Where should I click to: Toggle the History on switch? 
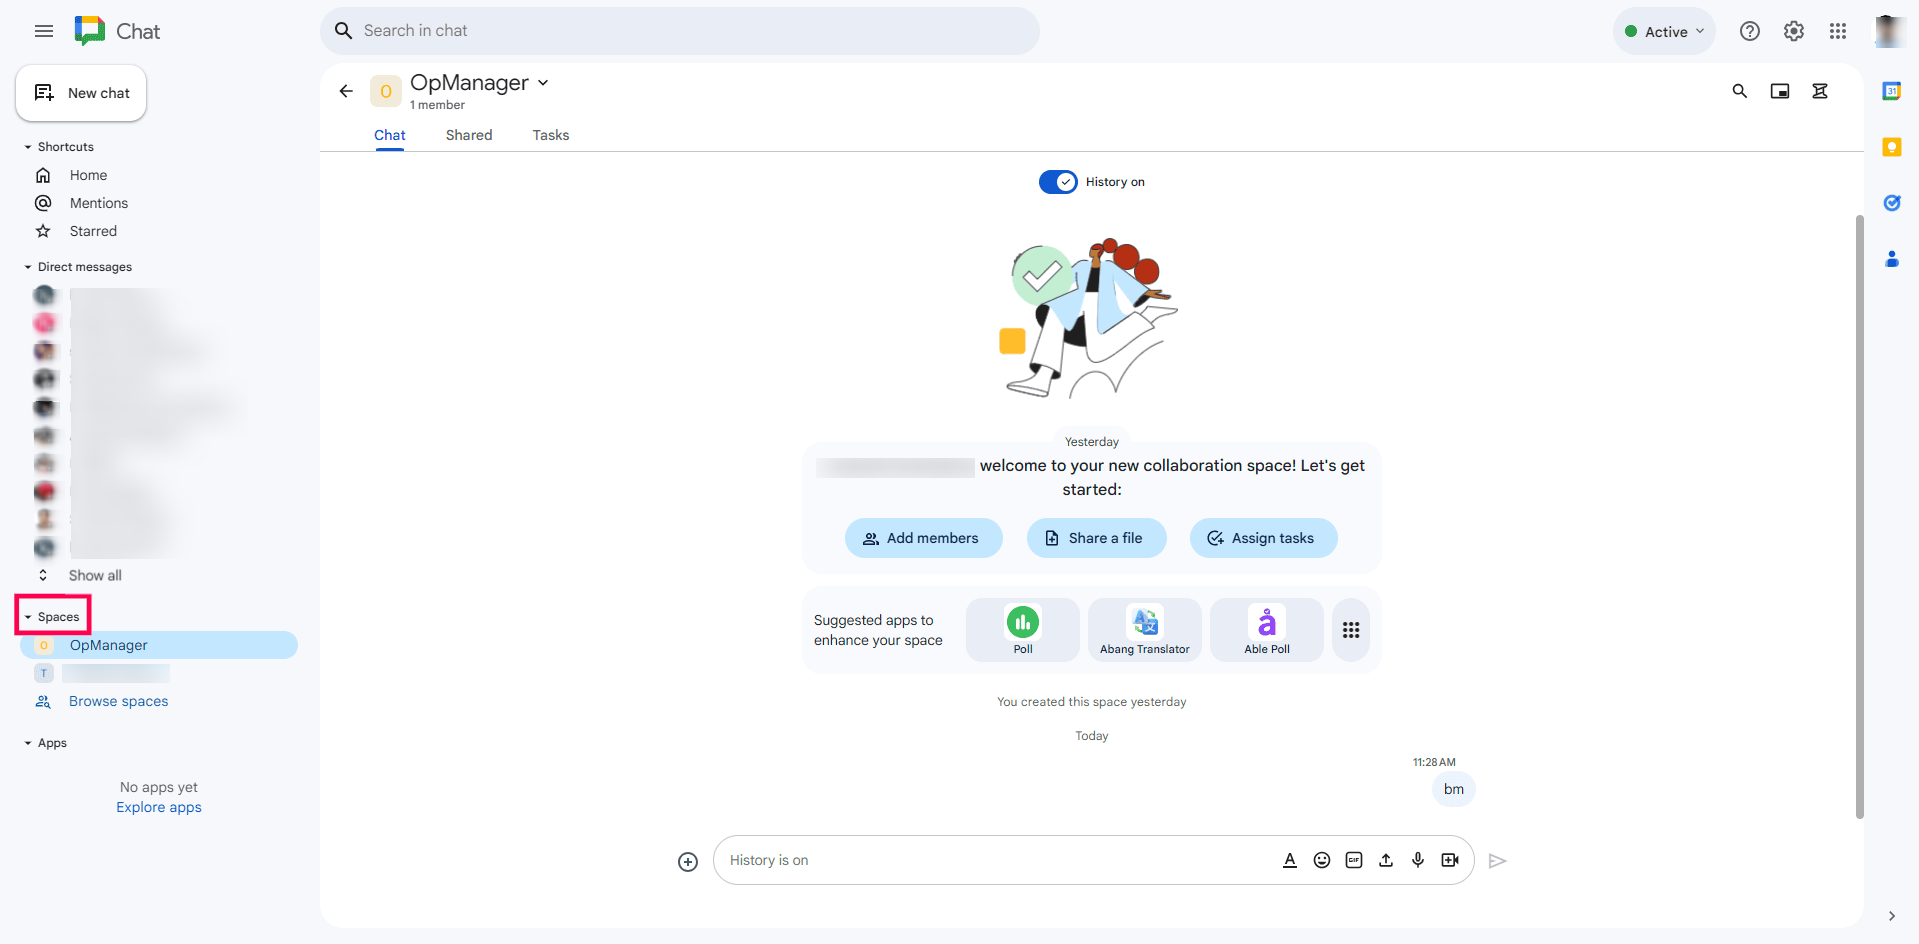pos(1058,182)
